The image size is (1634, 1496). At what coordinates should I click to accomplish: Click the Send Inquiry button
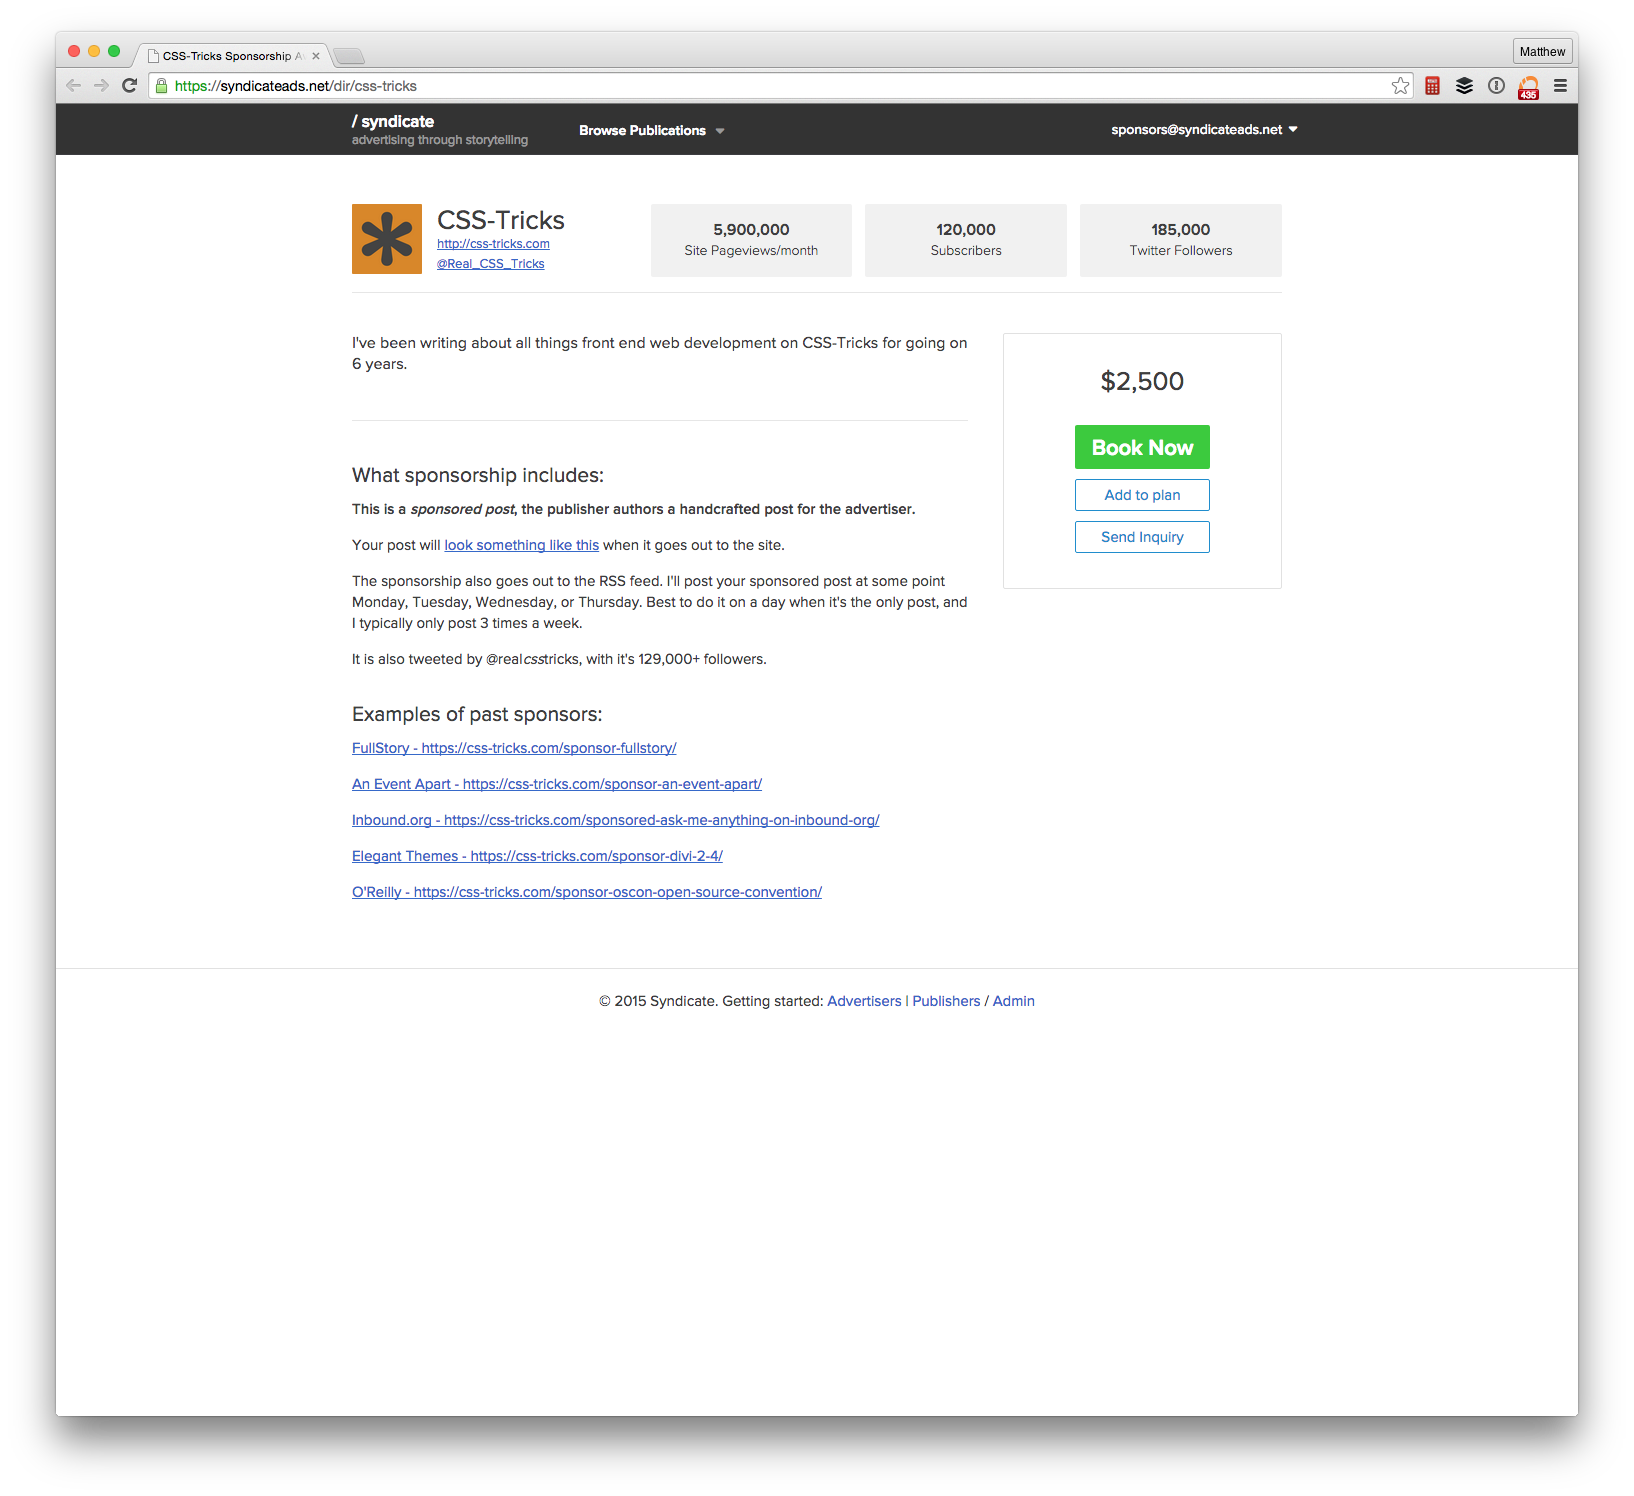(x=1142, y=537)
